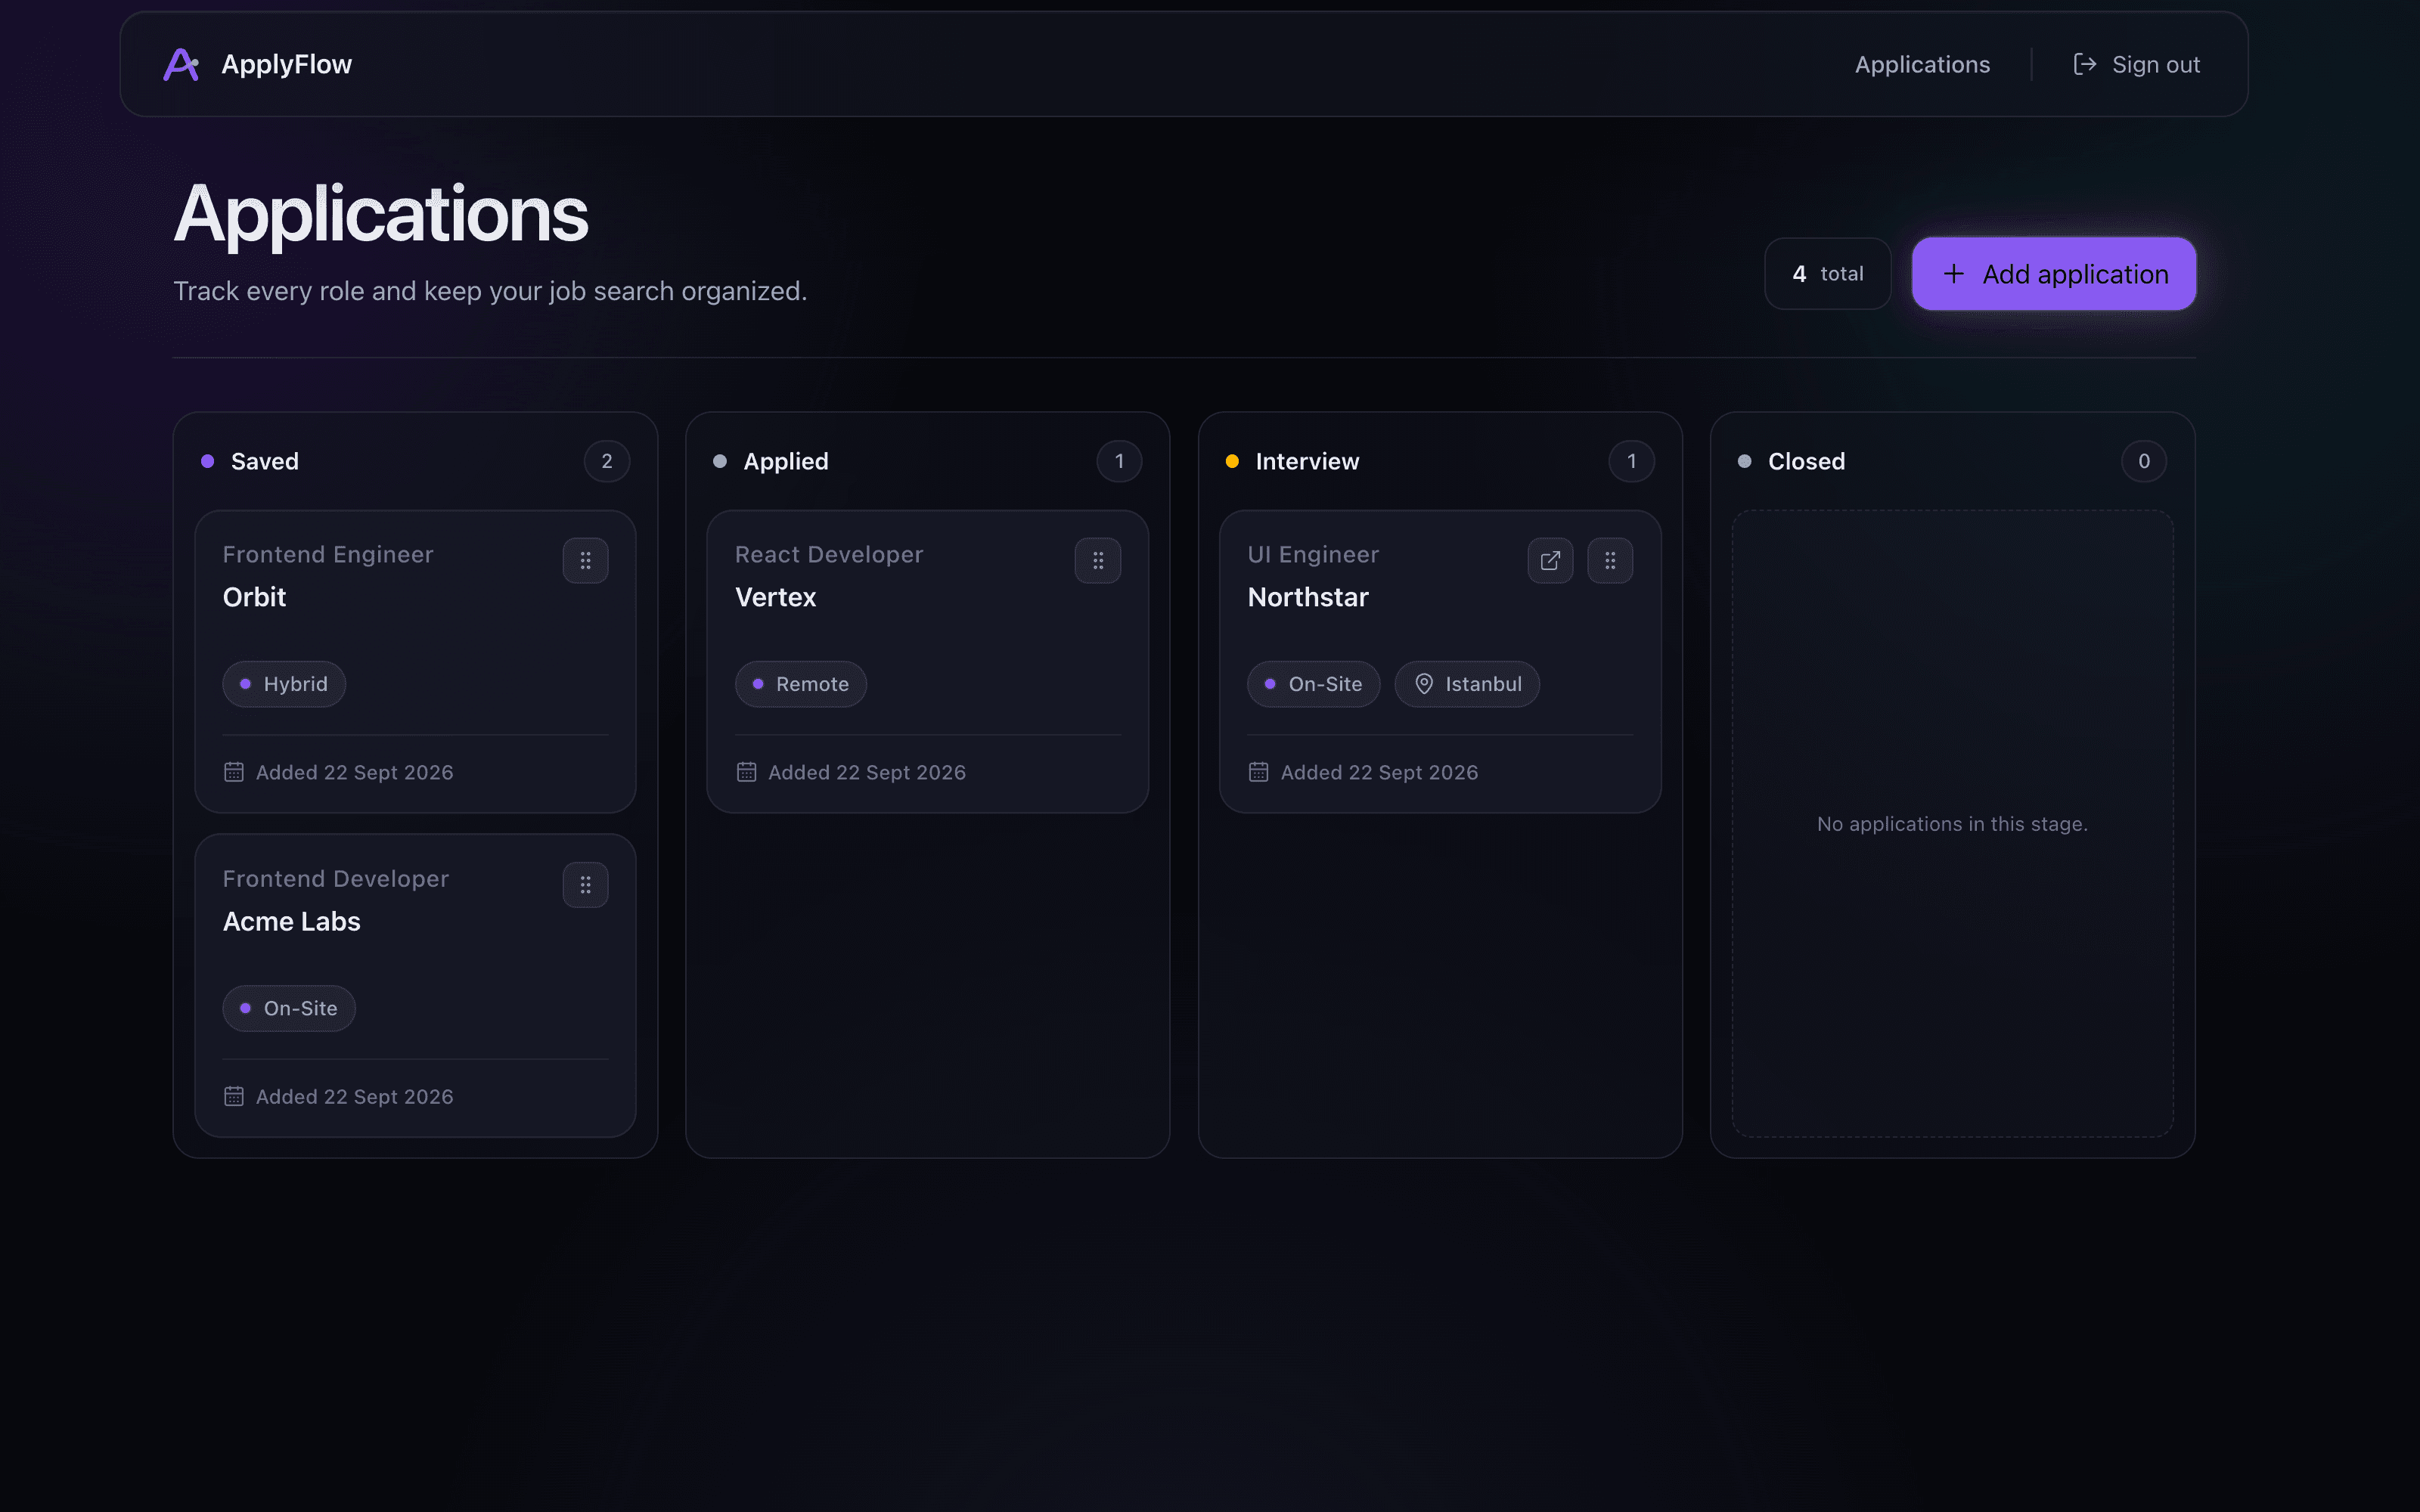Image resolution: width=2420 pixels, height=1512 pixels.
Task: Click the gray dot next to Applied
Action: [719, 461]
